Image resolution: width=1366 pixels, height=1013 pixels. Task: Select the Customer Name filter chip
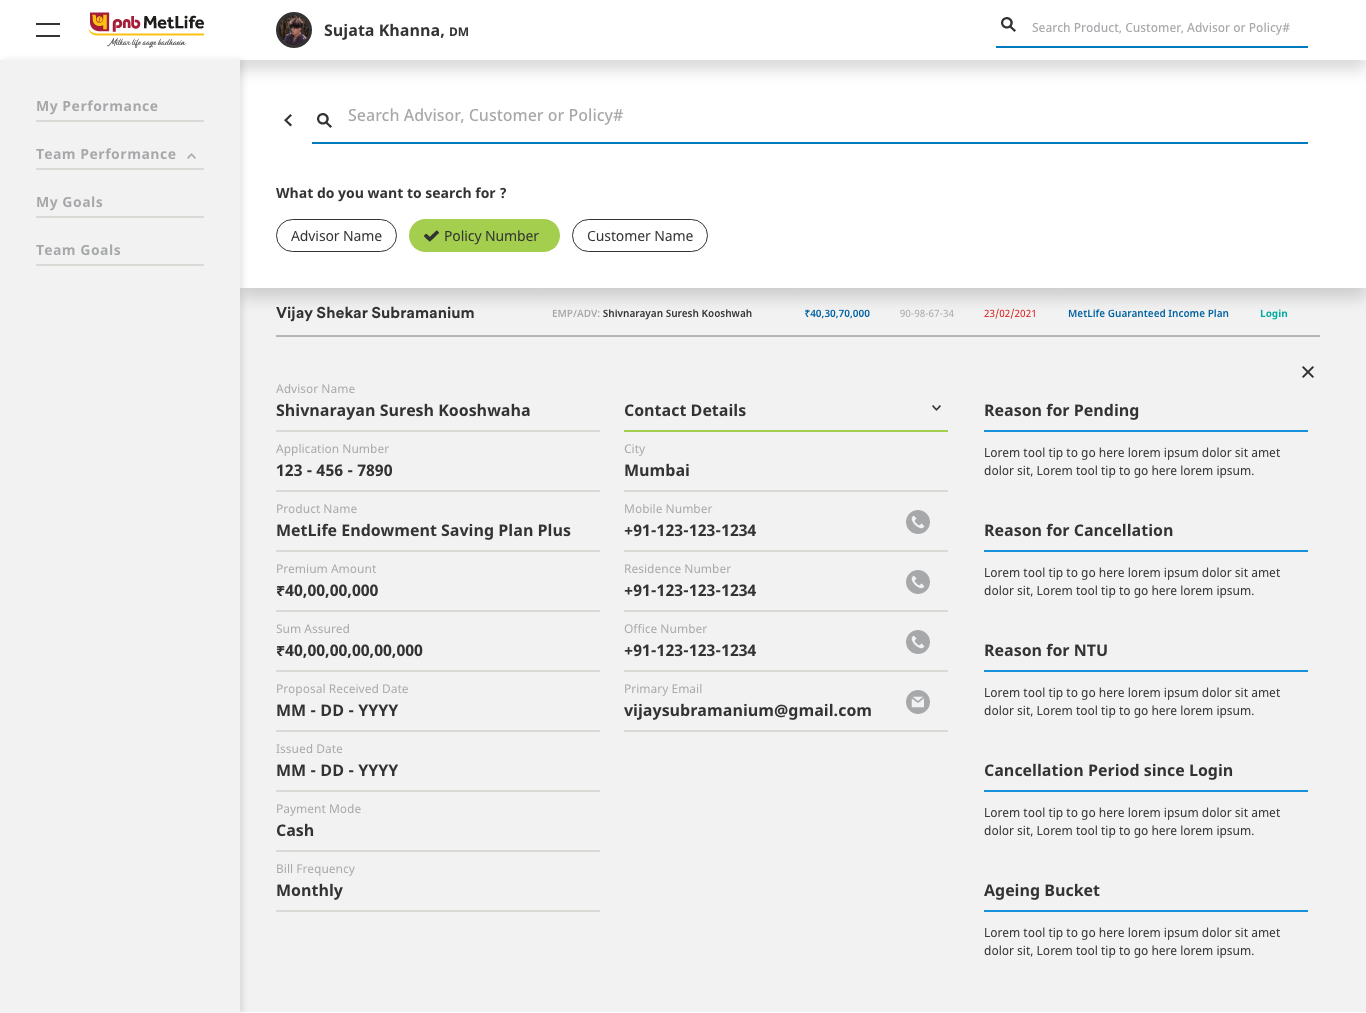pos(640,236)
